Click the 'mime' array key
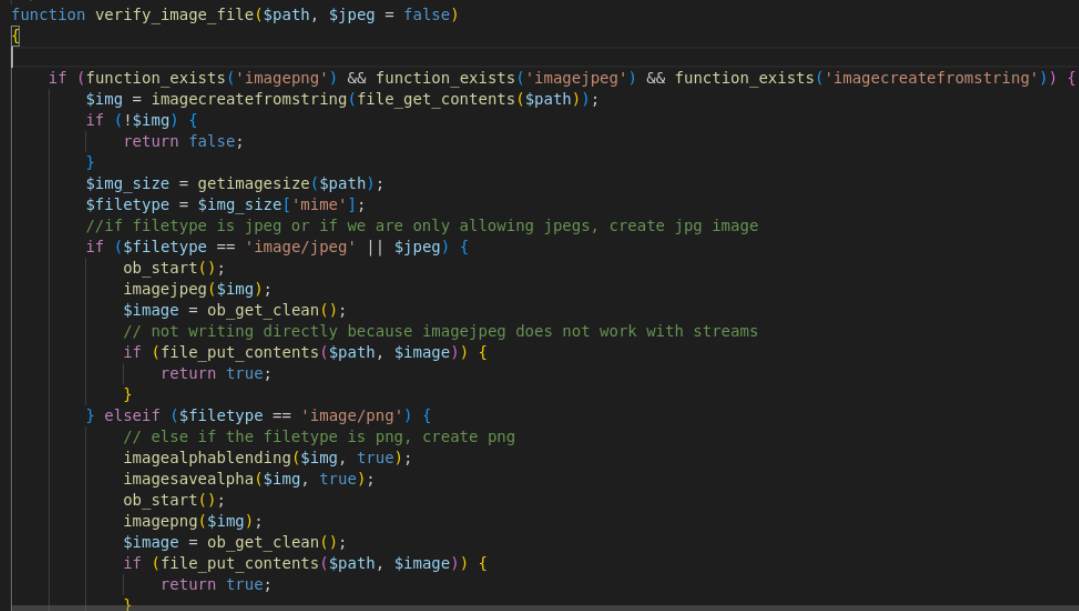This screenshot has width=1079, height=611. tap(319, 204)
